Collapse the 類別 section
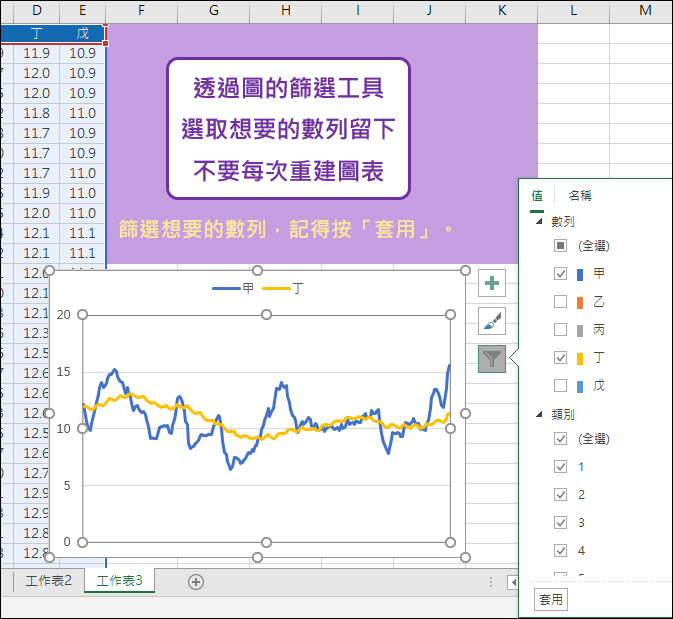Screen dimensions: 673x619 [539, 414]
